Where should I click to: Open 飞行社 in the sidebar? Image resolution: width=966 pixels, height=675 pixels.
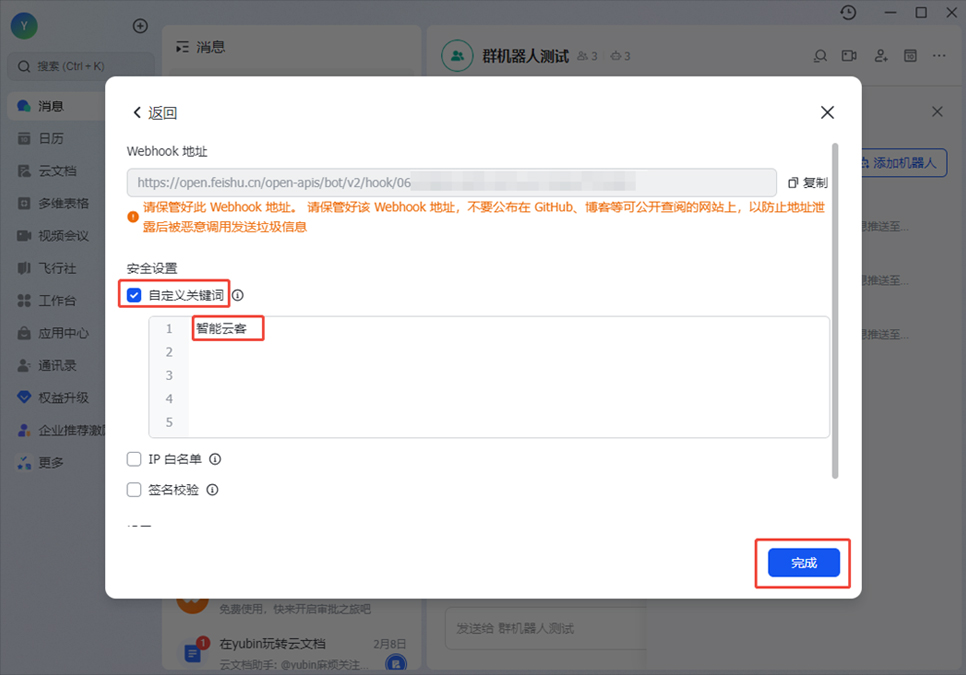click(x=55, y=268)
